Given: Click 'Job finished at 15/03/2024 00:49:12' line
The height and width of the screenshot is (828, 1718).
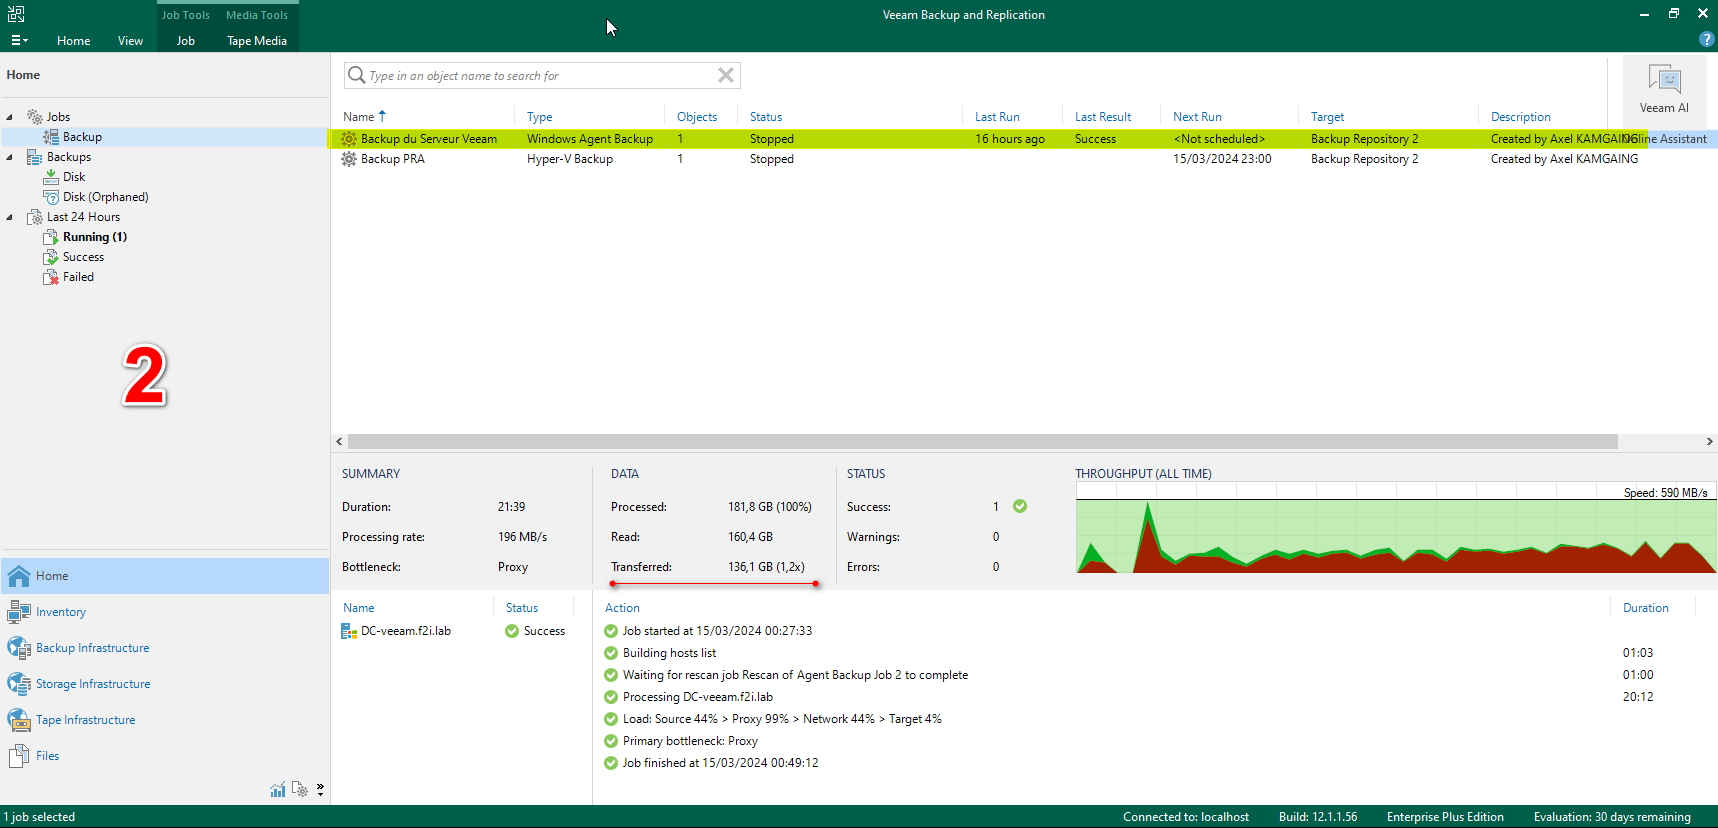Looking at the screenshot, I should (720, 763).
